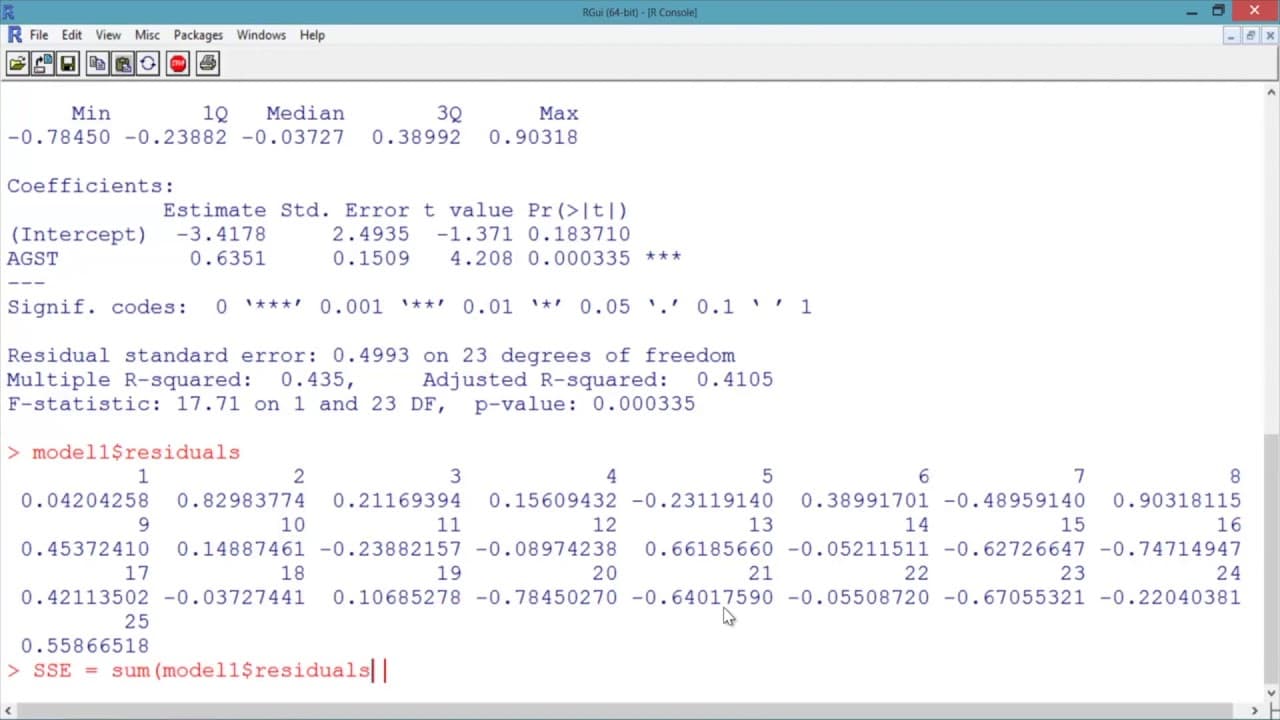This screenshot has height=720, width=1280.
Task: Click the Std. Error value 2.4935
Action: [x=371, y=234]
